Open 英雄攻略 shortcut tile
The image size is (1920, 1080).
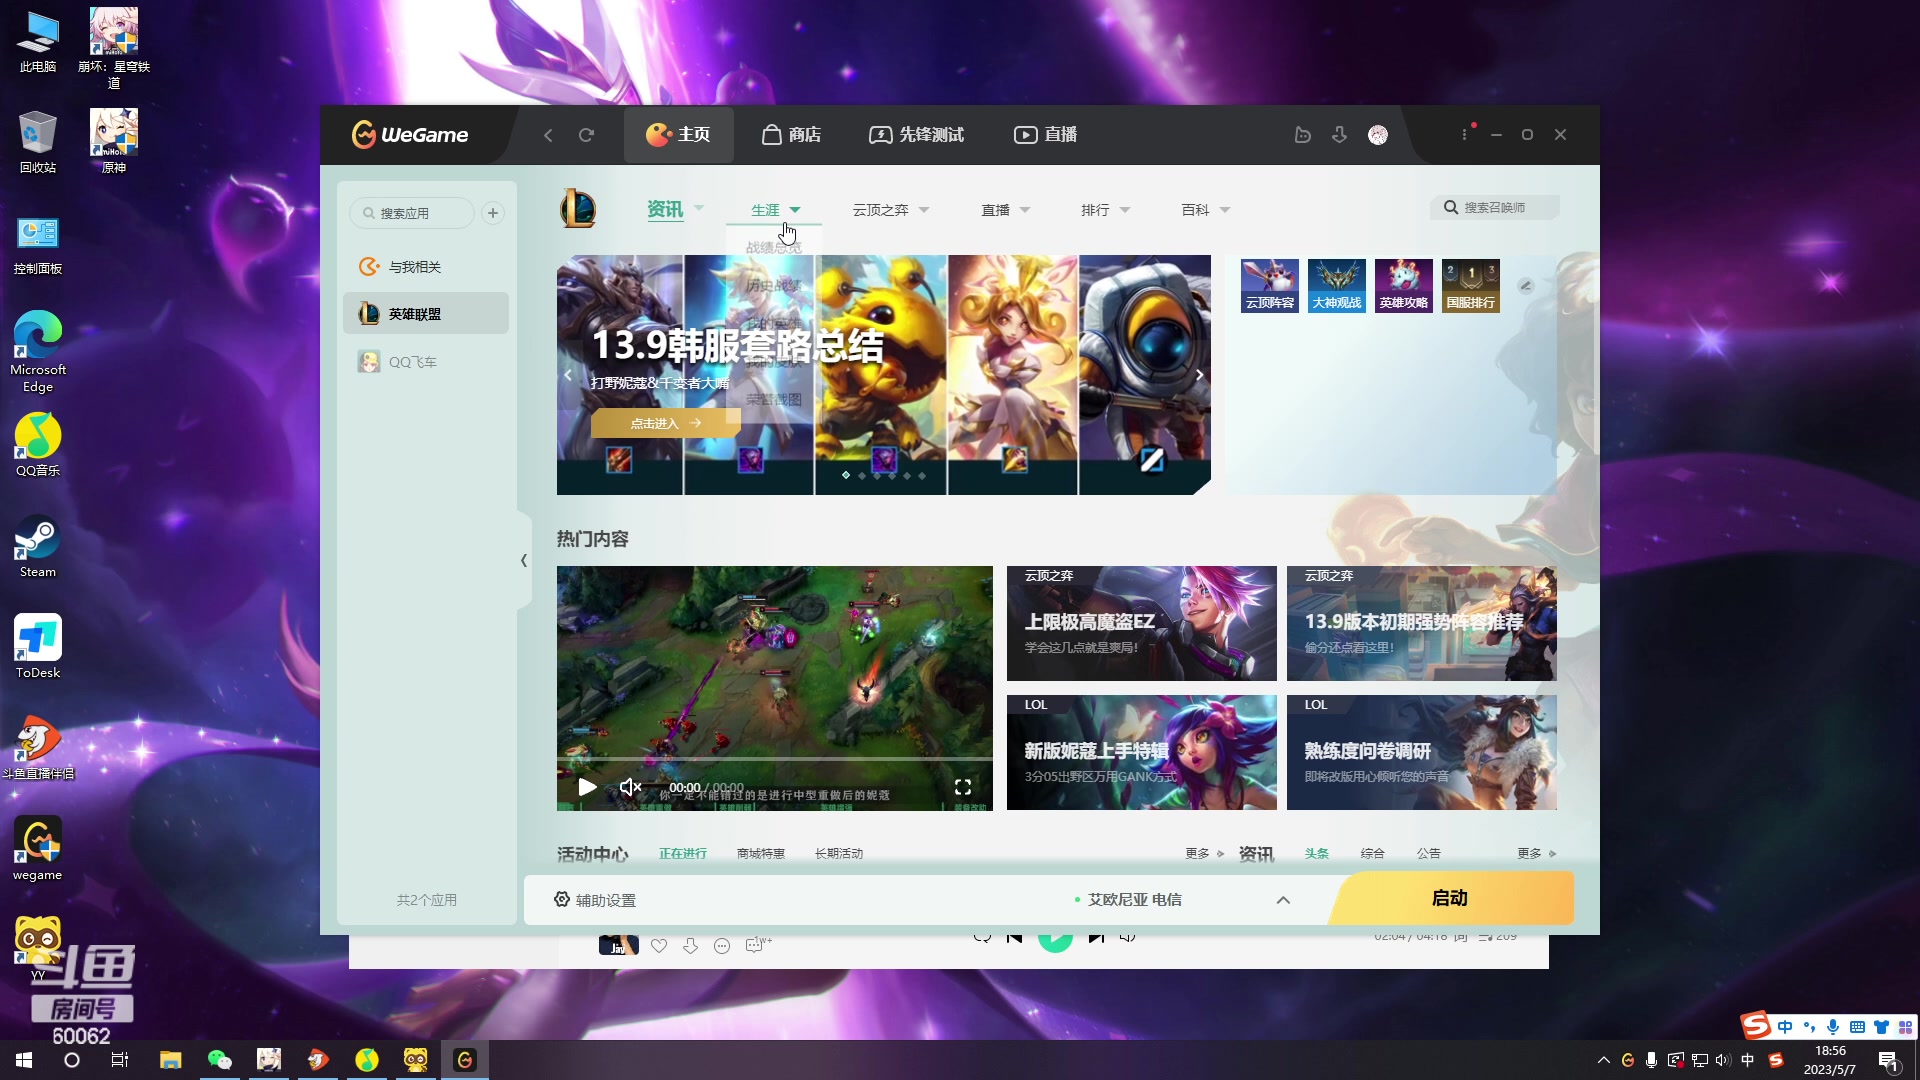point(1404,286)
